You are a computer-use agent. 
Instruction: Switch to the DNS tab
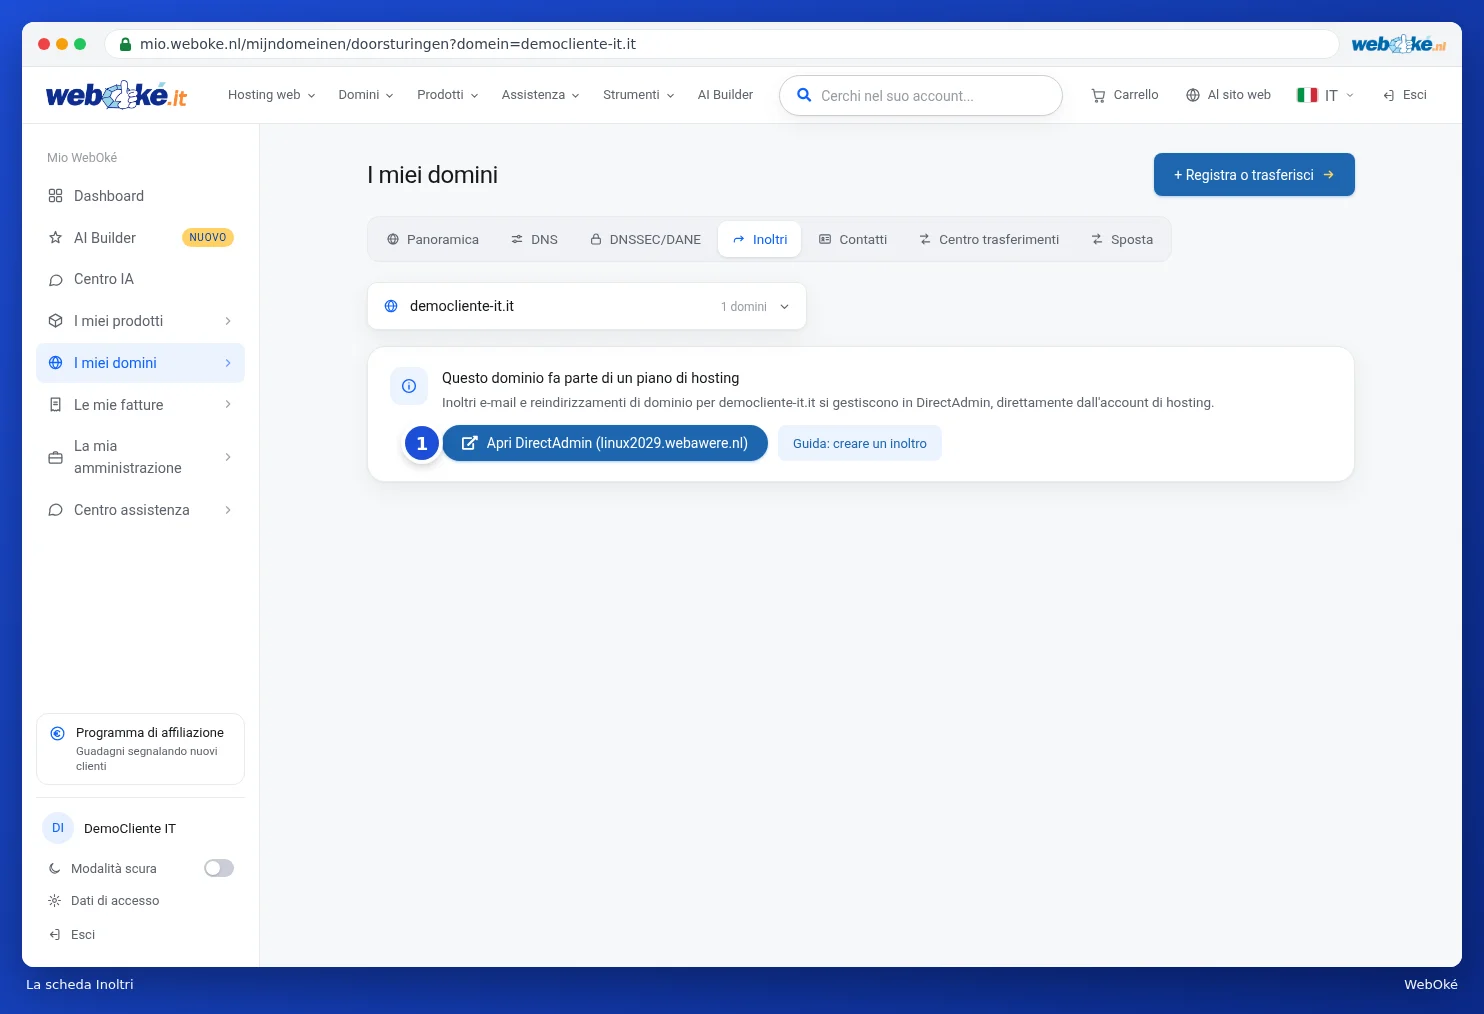pyautogui.click(x=534, y=240)
